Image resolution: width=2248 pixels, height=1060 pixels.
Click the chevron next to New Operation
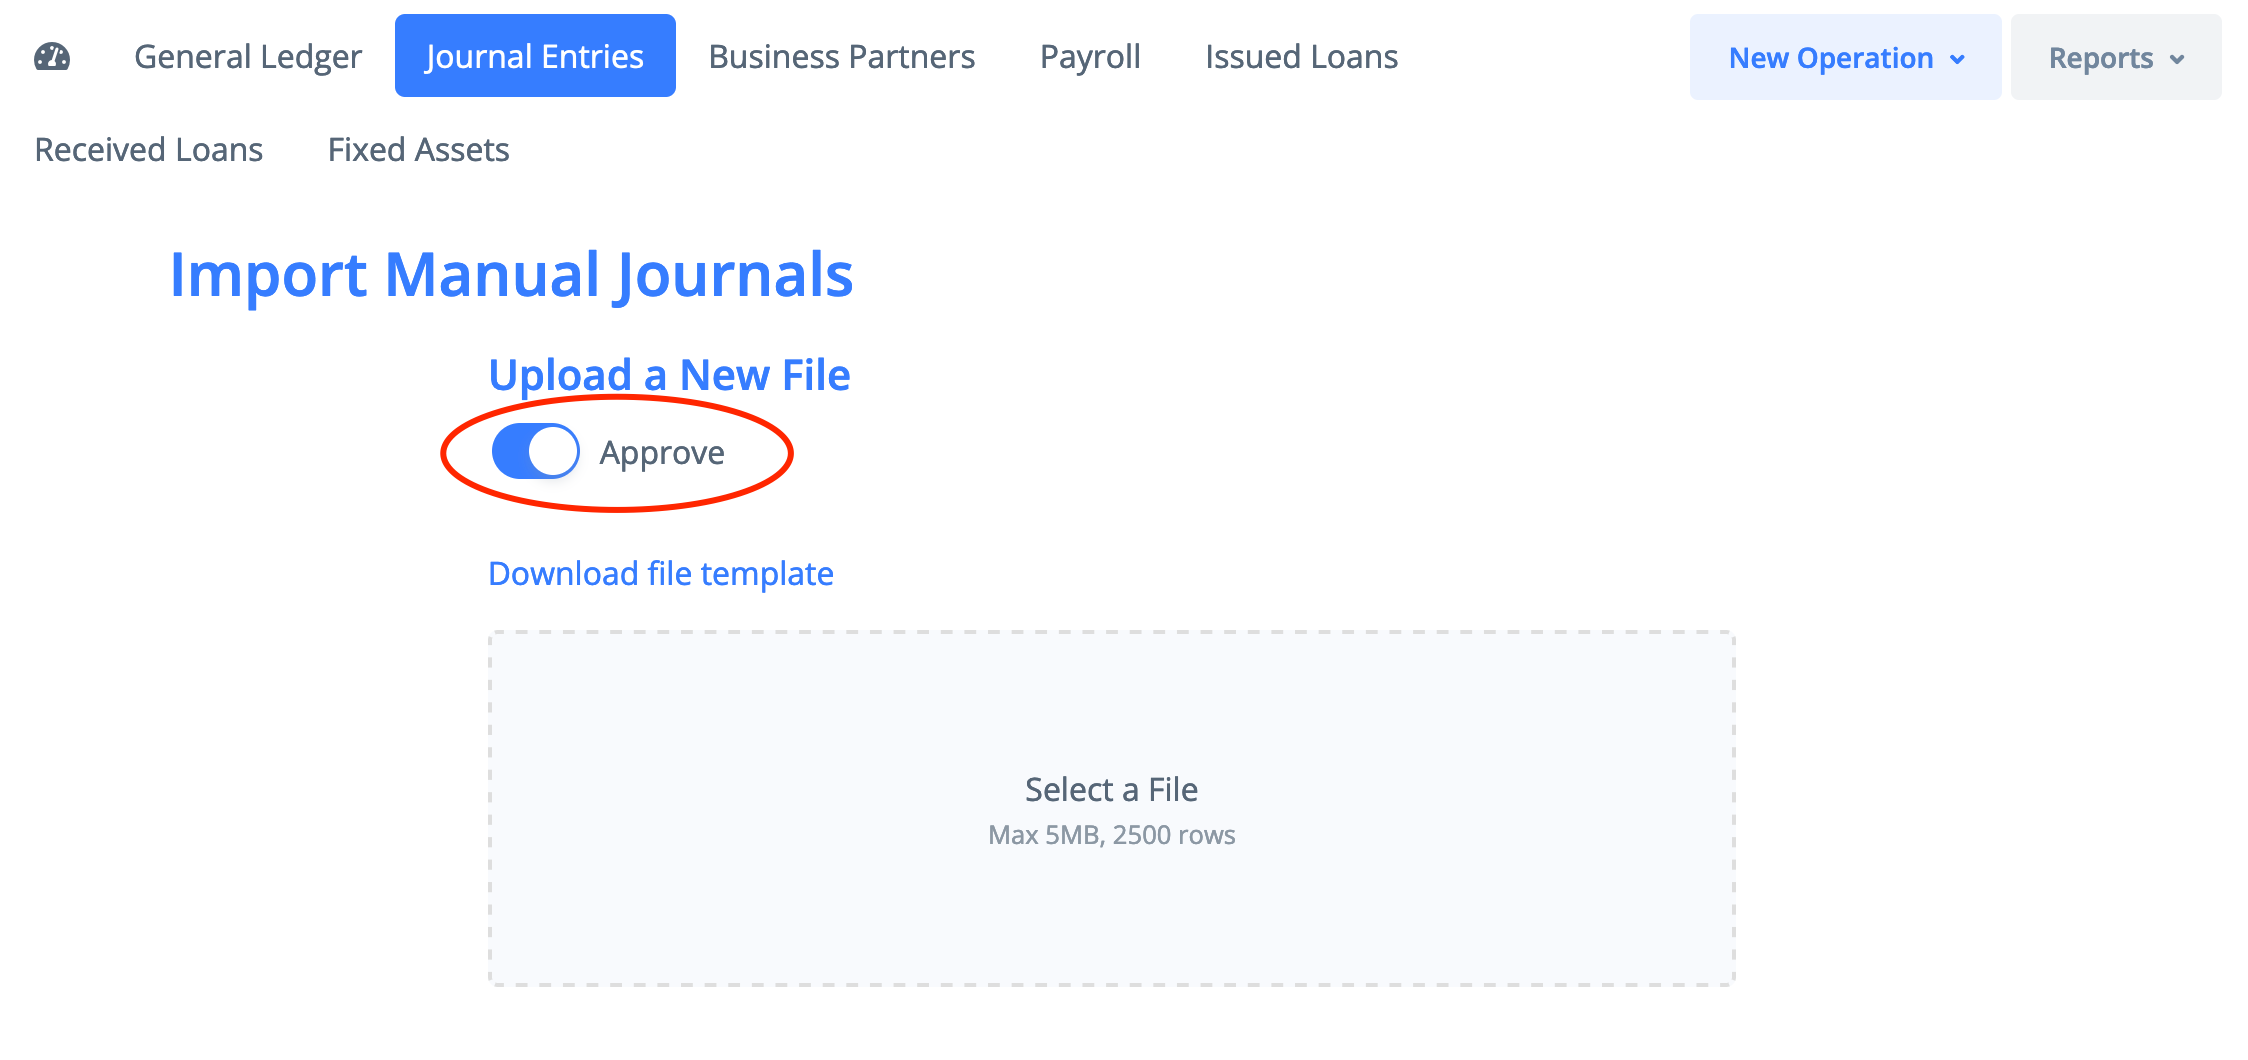click(1957, 59)
